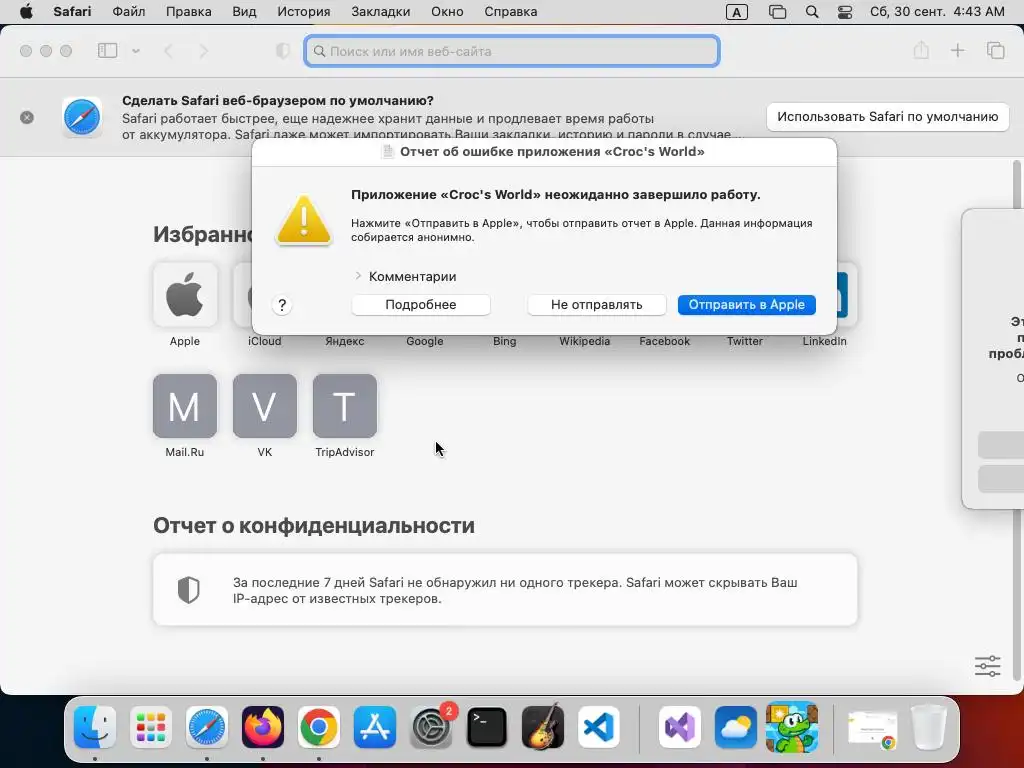This screenshot has width=1024, height=768.
Task: Click Отправить в Apple button
Action: pyautogui.click(x=746, y=305)
